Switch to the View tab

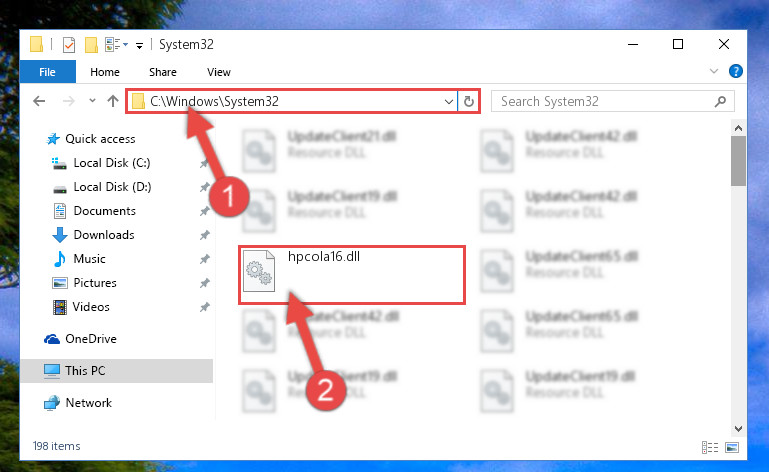pos(219,72)
